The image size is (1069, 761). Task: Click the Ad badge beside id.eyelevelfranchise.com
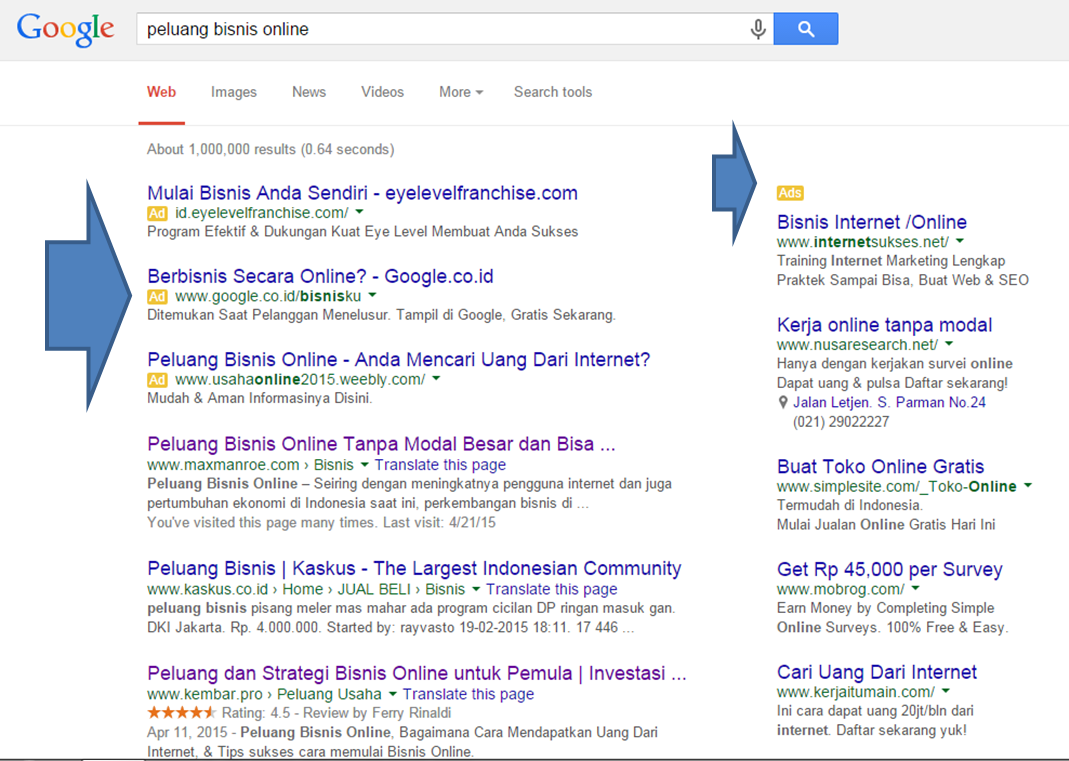(157, 213)
